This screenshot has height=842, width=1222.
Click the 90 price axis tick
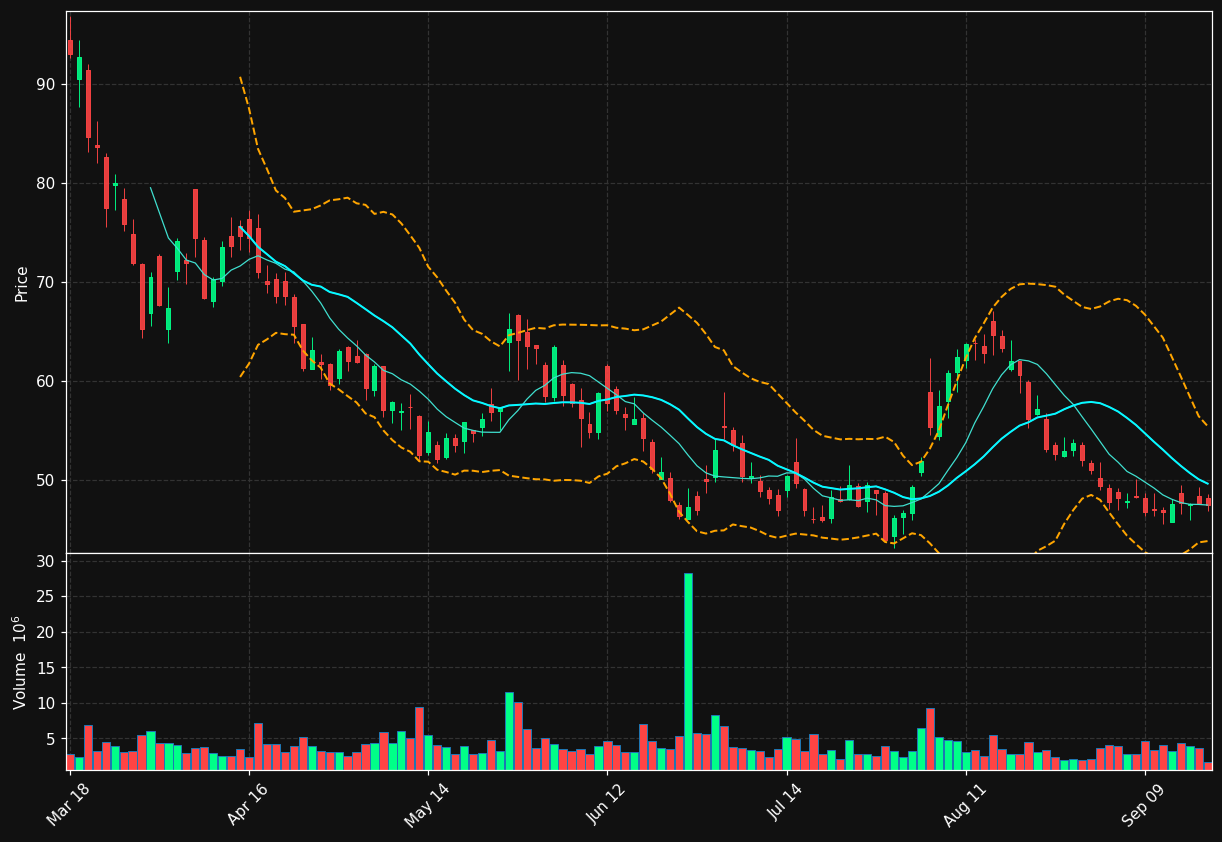pyautogui.click(x=46, y=85)
